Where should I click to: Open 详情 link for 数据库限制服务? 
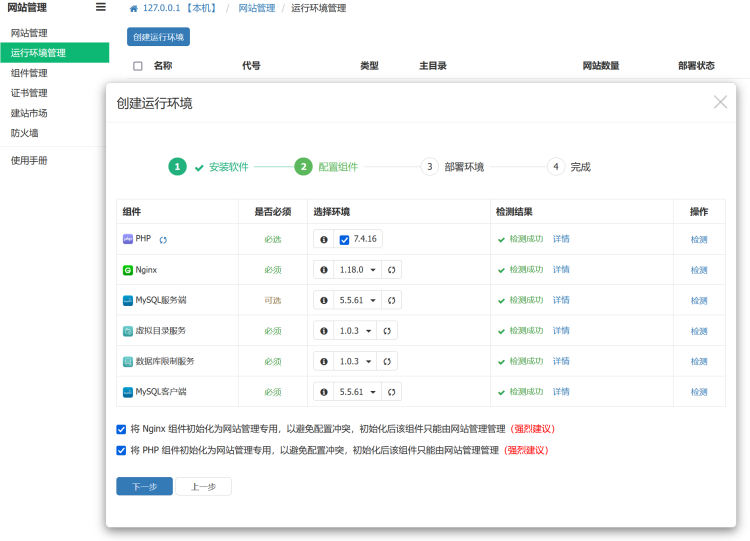tap(561, 361)
